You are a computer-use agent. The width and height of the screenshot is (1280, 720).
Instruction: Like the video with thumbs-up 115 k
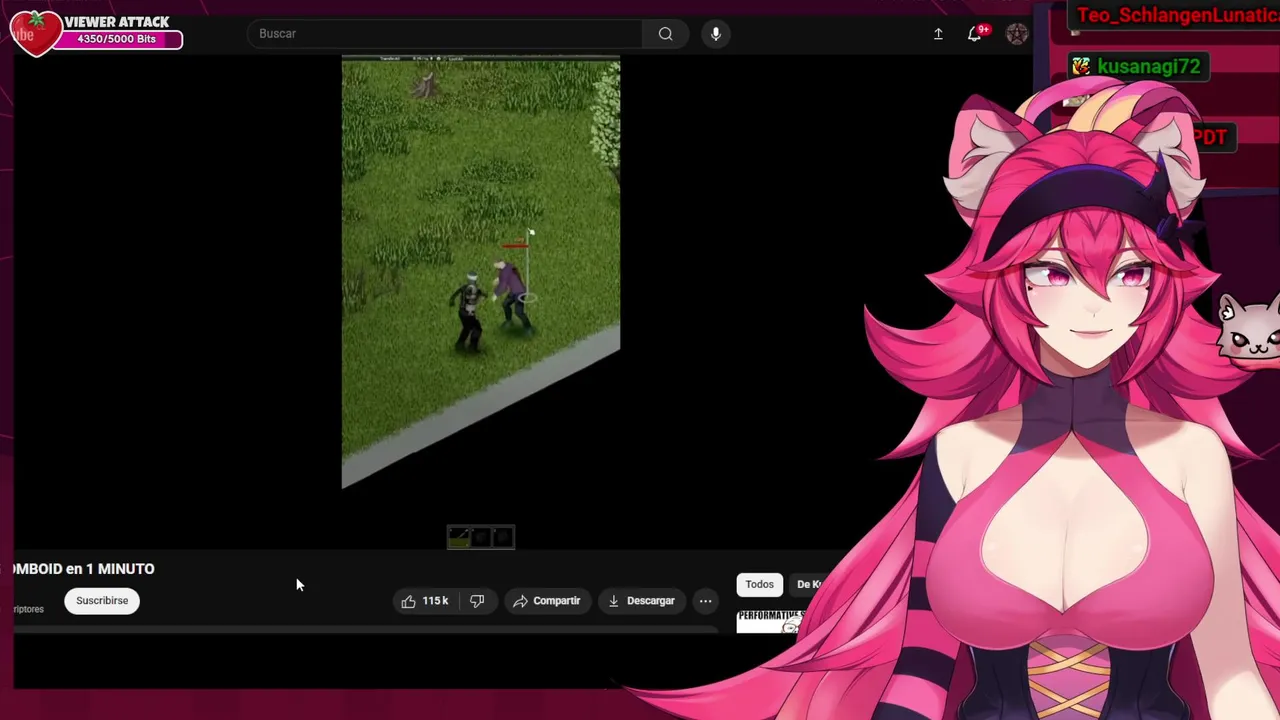425,601
